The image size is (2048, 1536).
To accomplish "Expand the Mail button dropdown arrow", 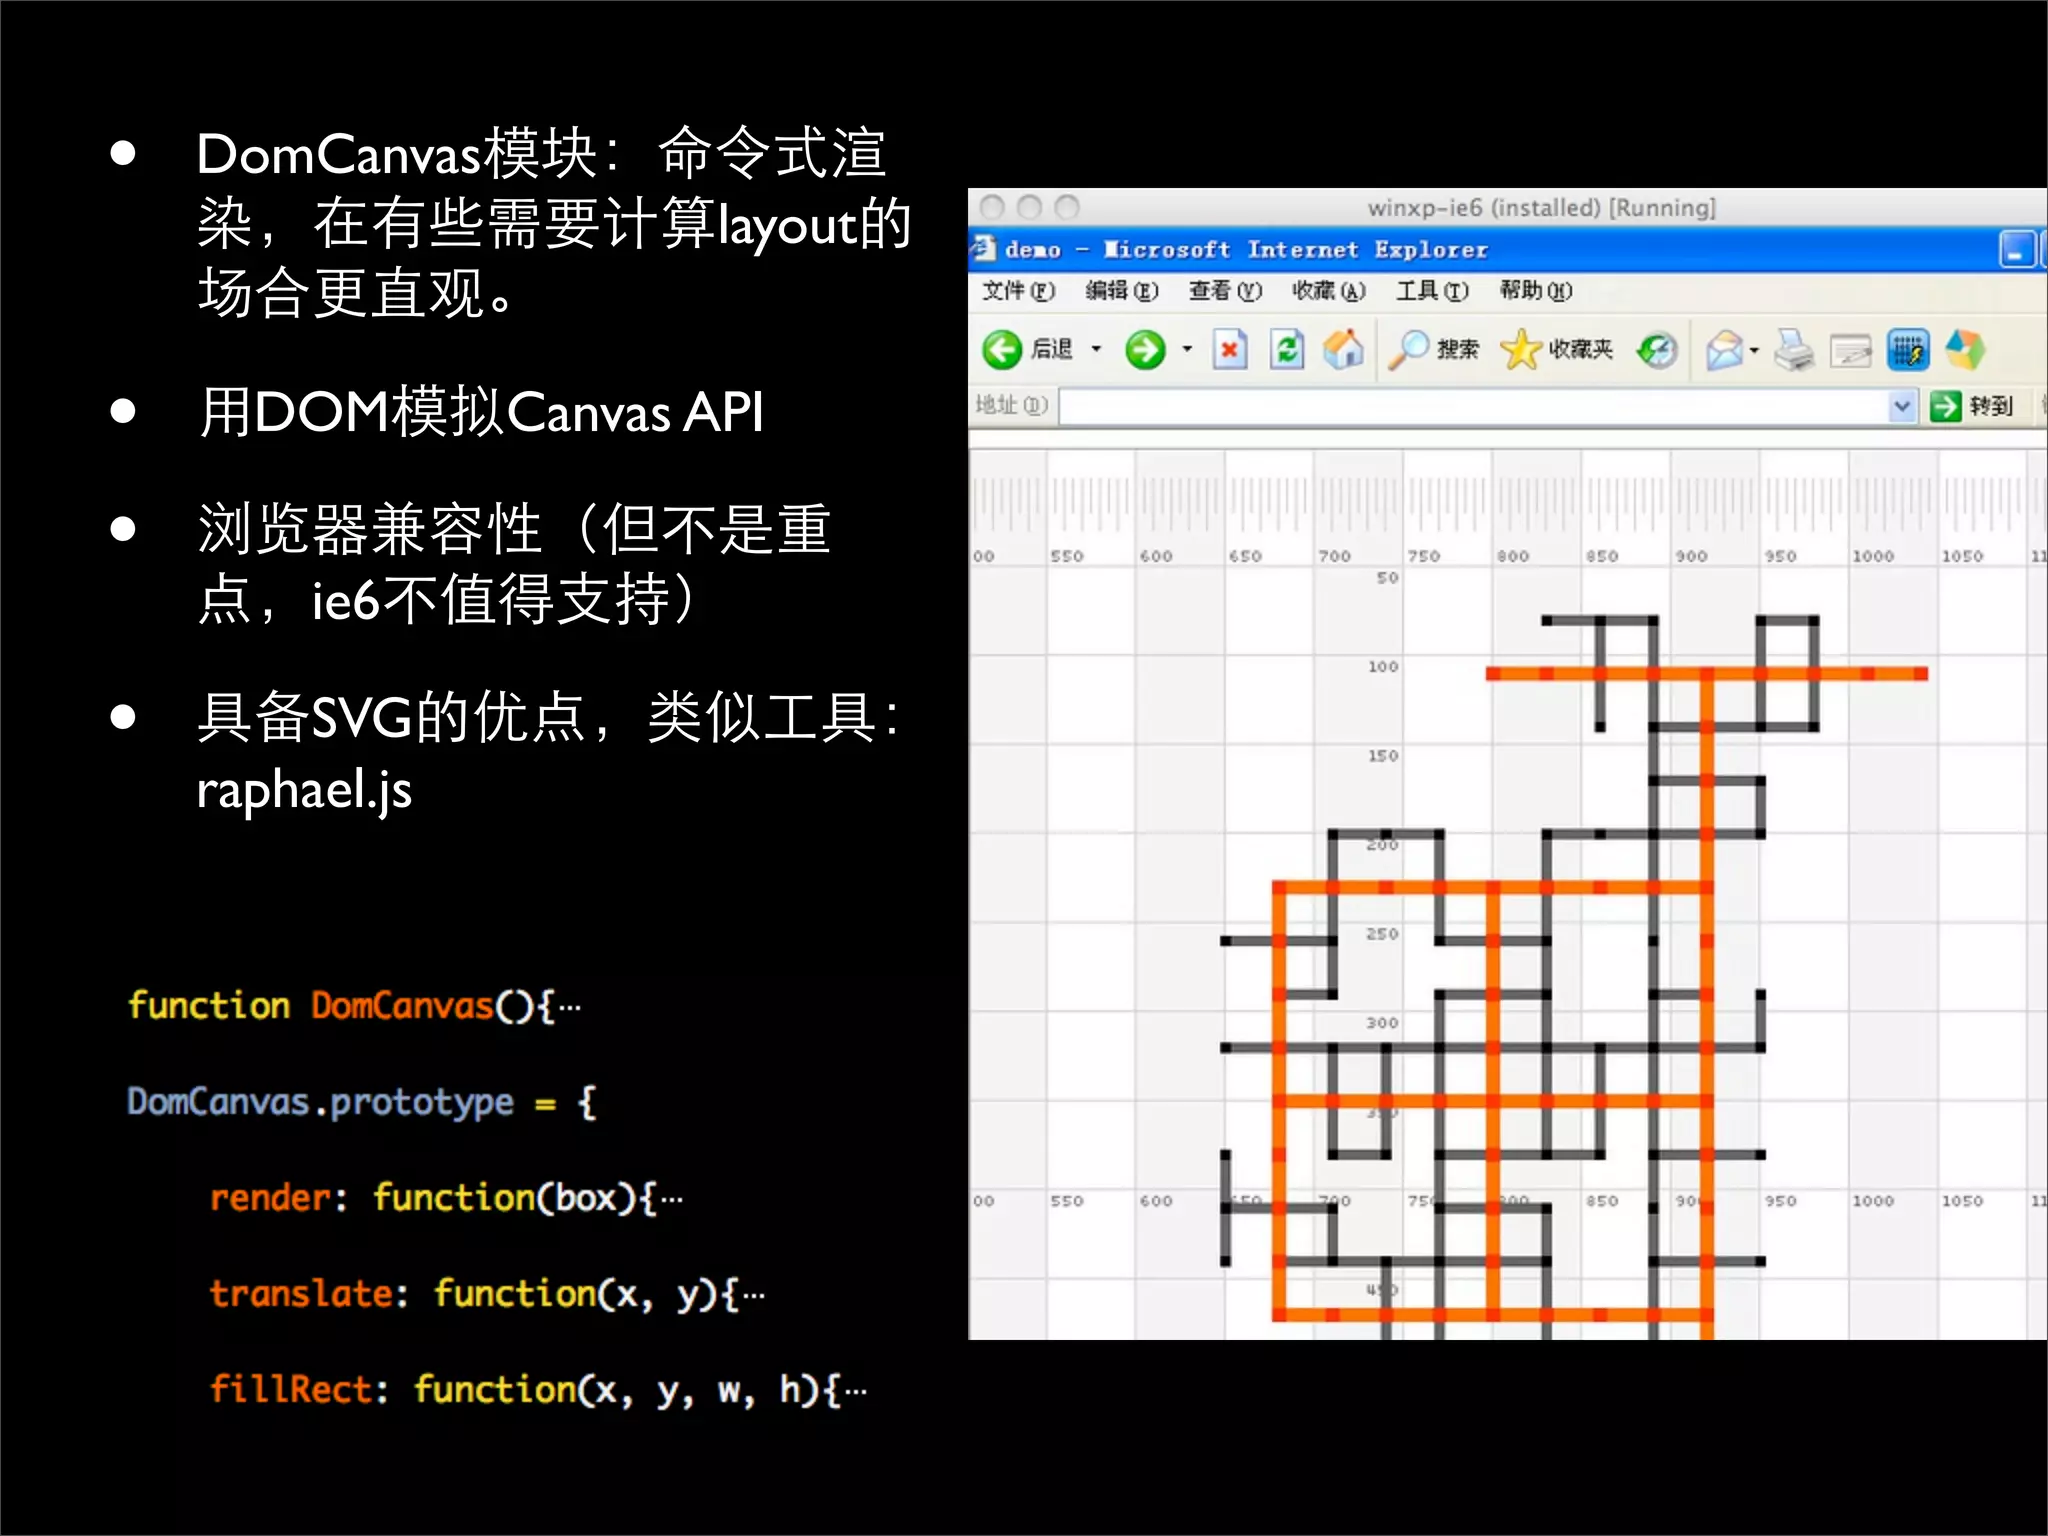I will pos(1754,350).
